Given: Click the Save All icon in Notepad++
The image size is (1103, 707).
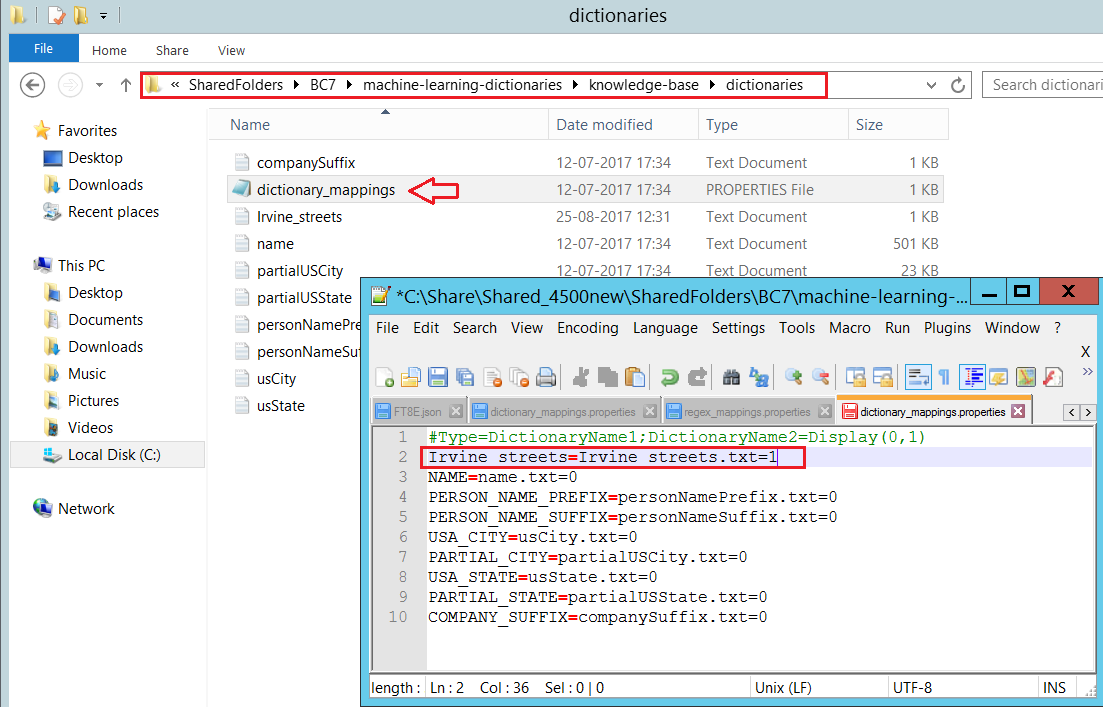Looking at the screenshot, I should [465, 378].
